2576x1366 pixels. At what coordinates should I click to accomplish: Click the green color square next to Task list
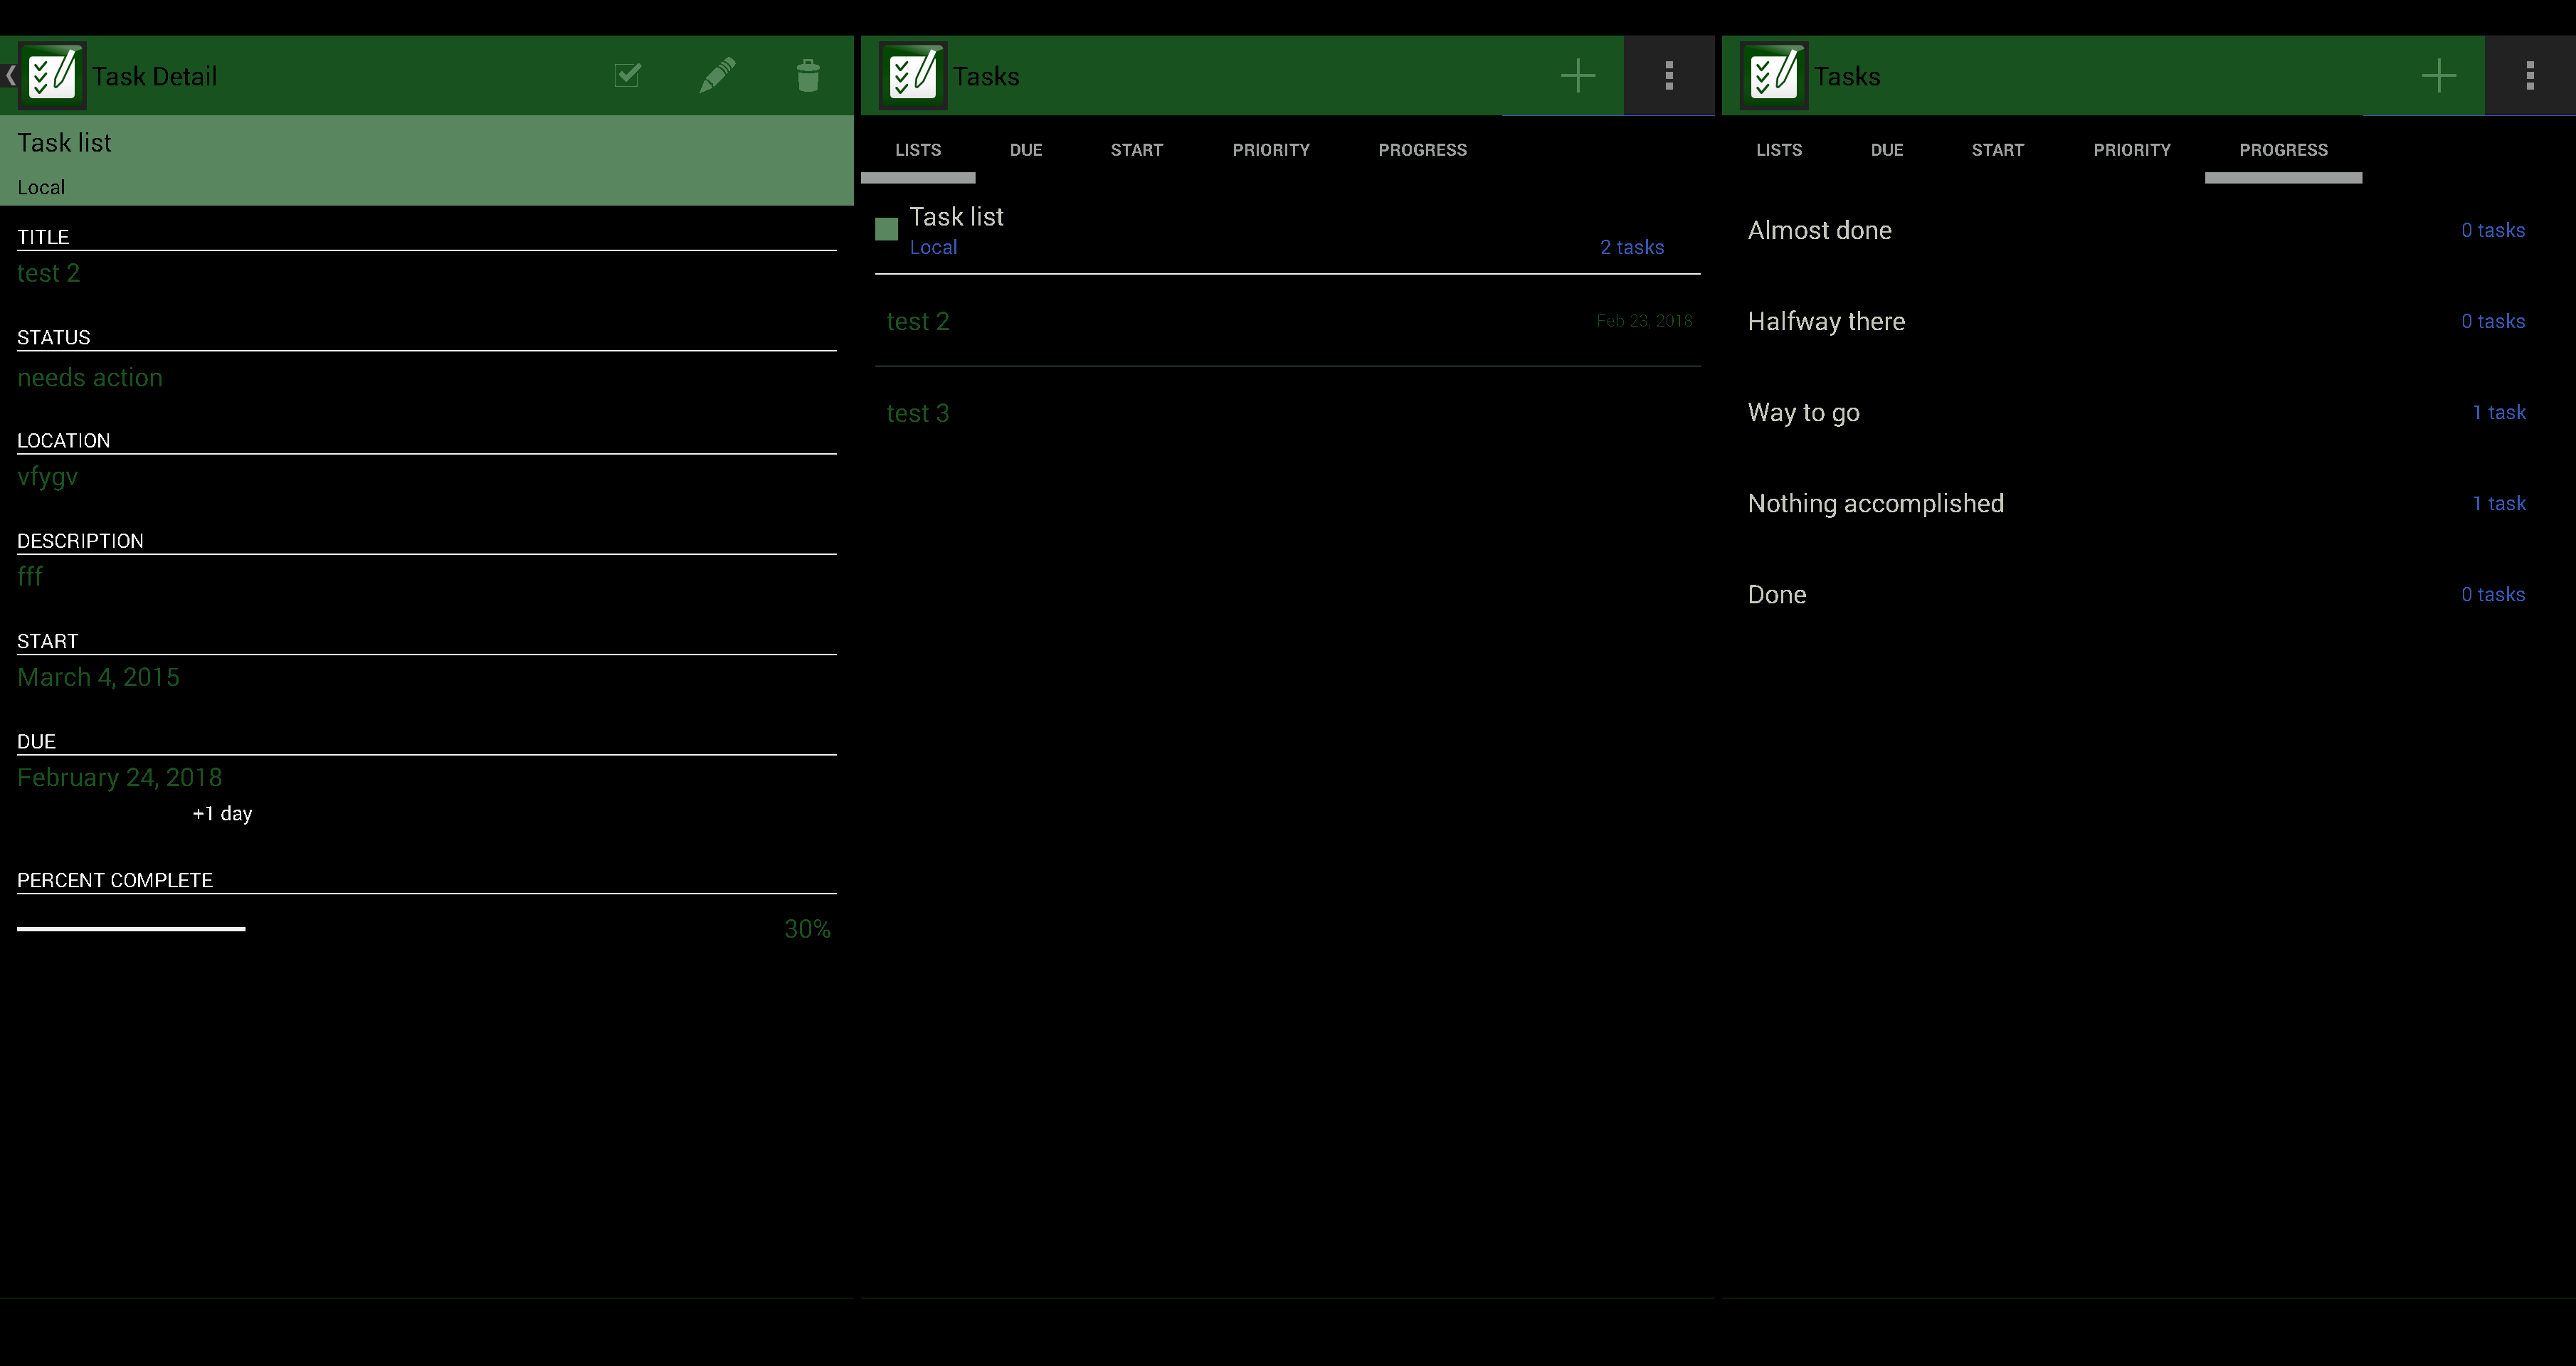point(886,229)
